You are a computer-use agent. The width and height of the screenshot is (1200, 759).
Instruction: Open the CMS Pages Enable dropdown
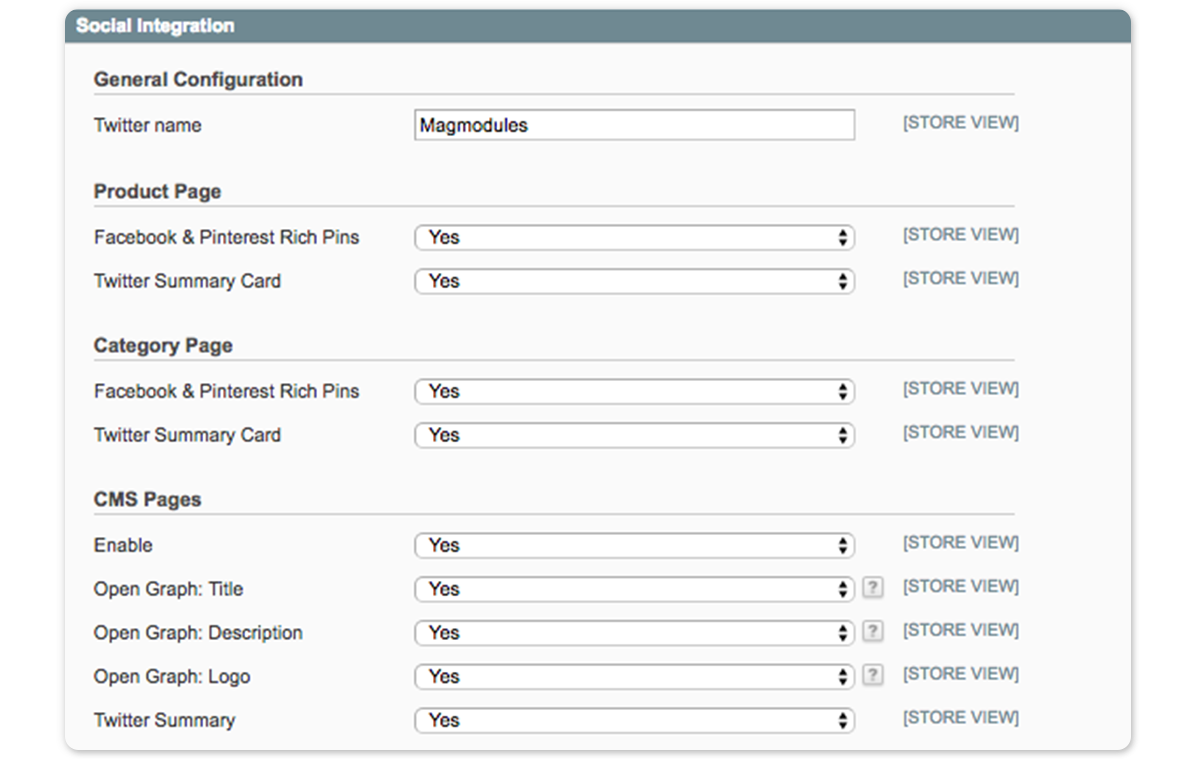(634, 545)
